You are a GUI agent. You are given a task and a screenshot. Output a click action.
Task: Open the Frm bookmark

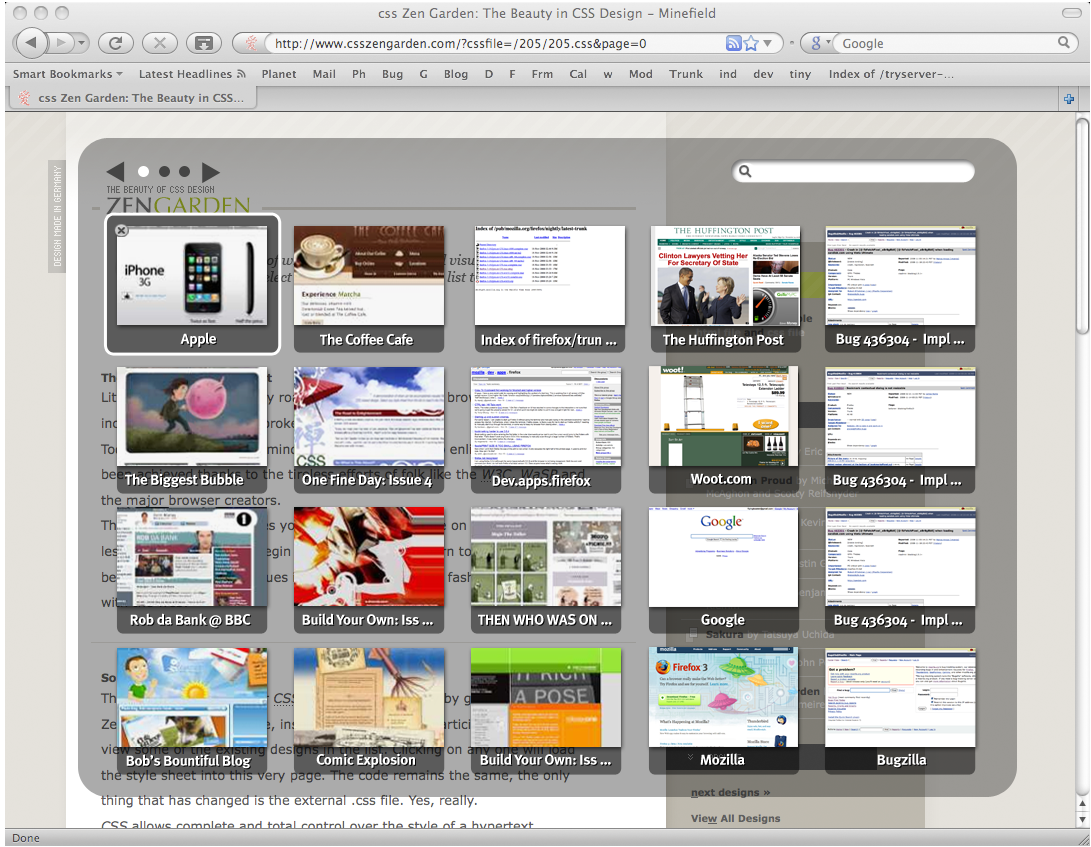coord(542,74)
